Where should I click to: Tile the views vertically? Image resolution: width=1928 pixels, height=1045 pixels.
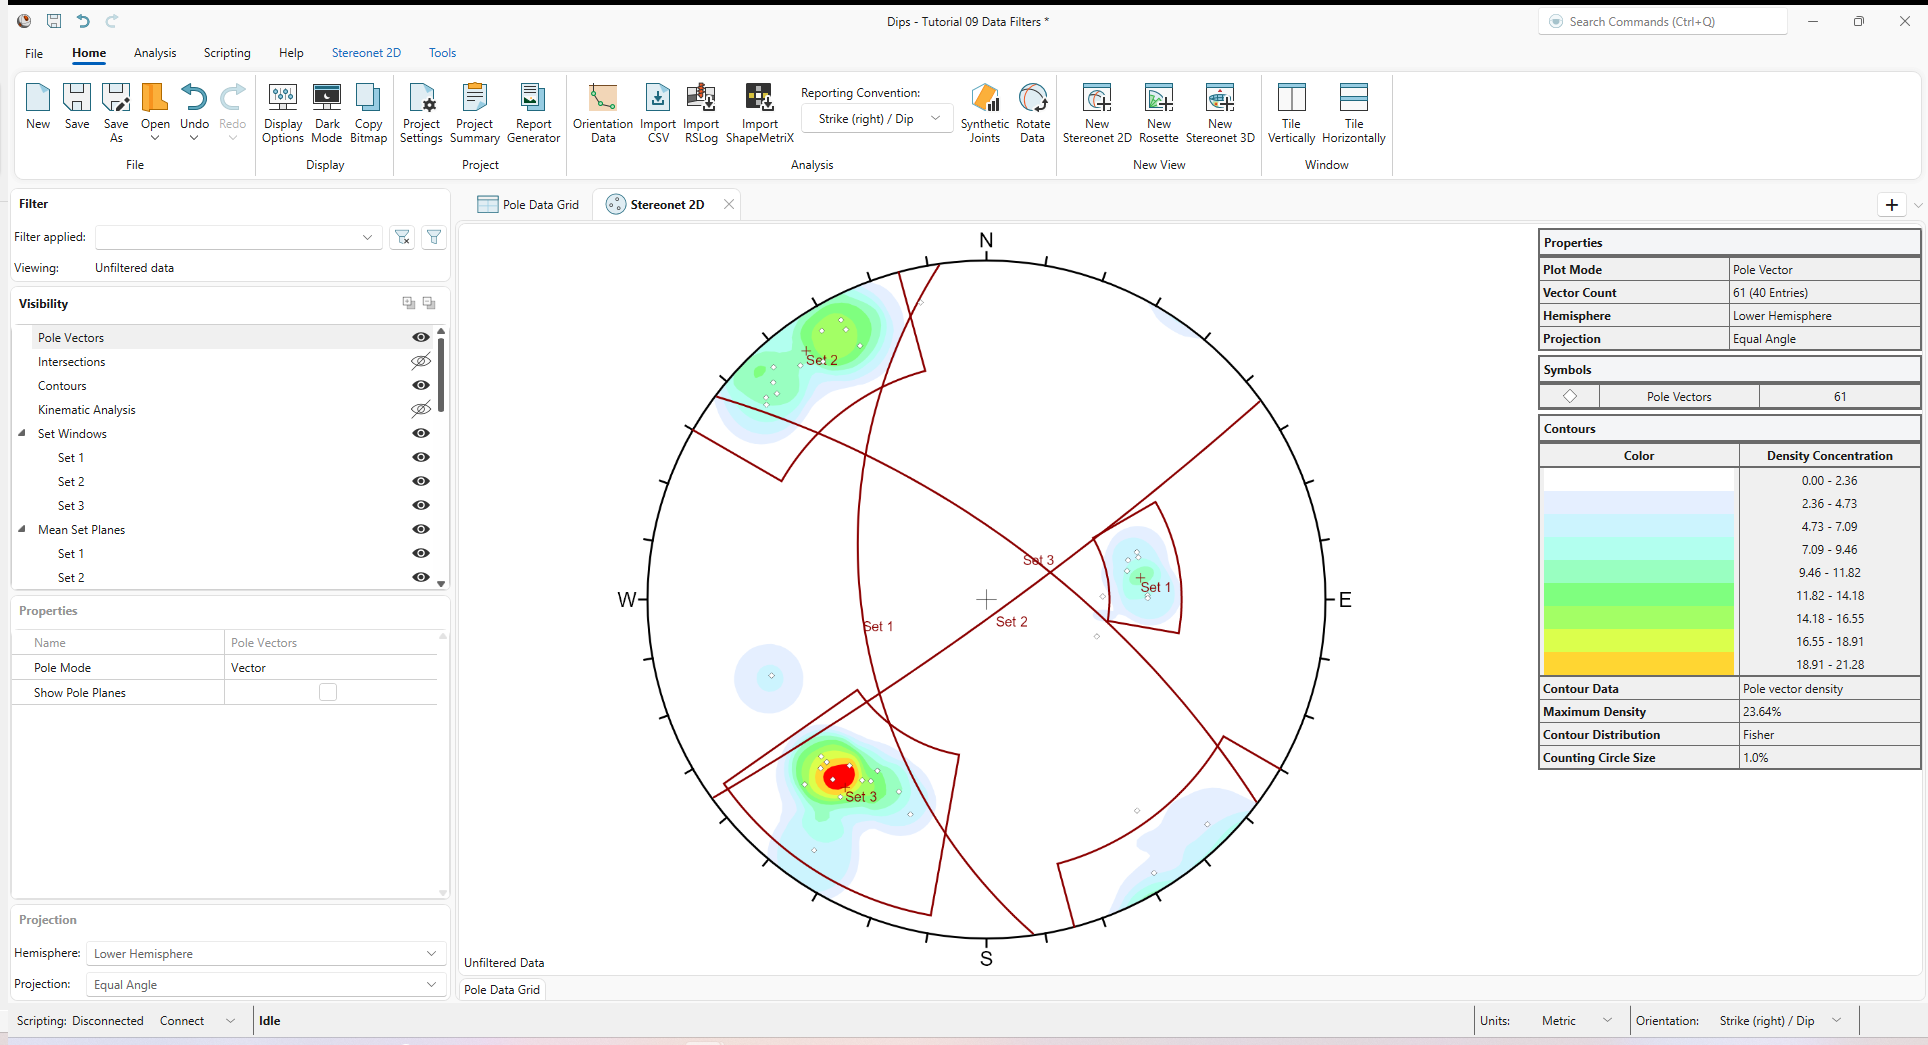pyautogui.click(x=1291, y=112)
